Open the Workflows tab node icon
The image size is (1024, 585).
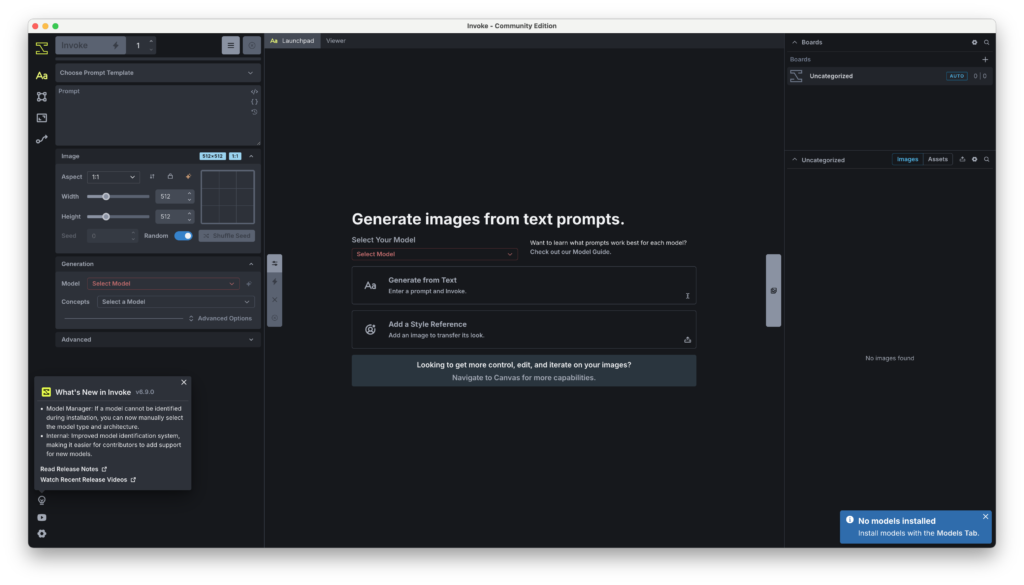click(x=42, y=97)
